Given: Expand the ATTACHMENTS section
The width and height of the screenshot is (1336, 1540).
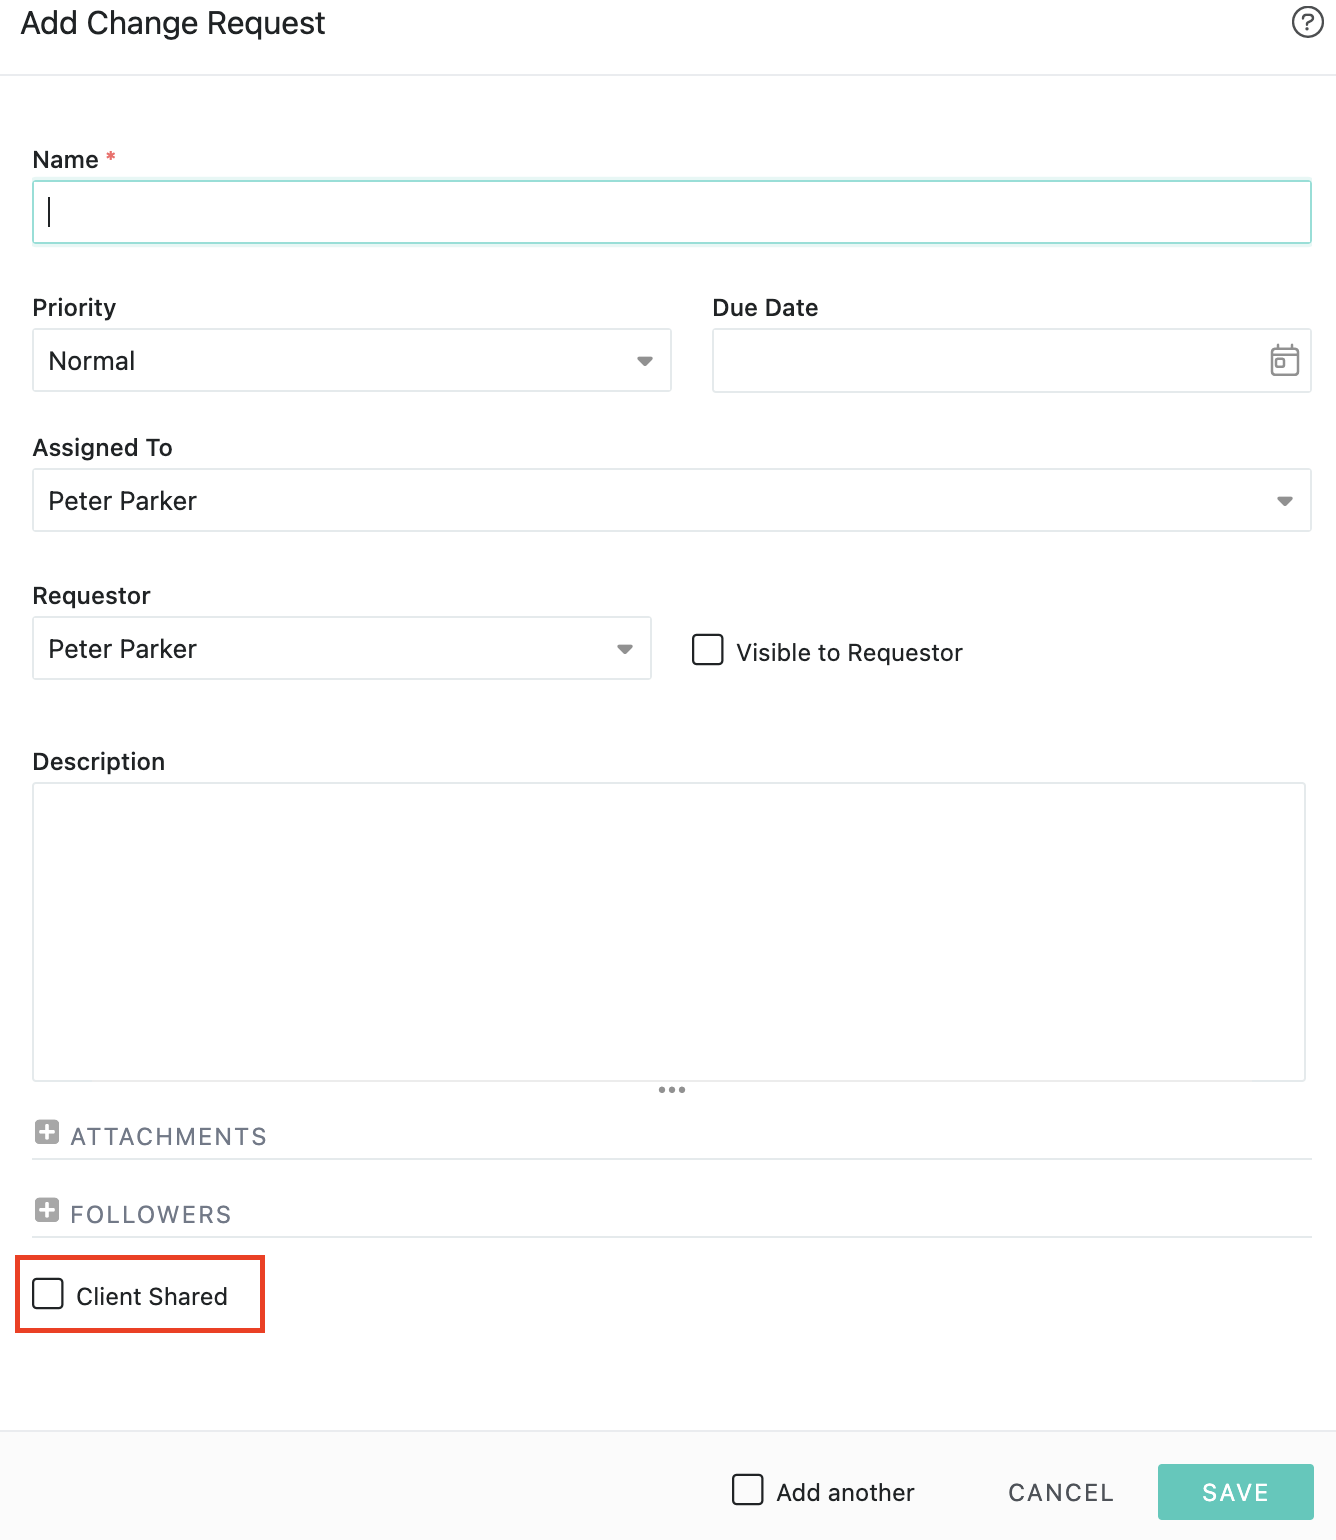Looking at the screenshot, I should (x=168, y=1136).
